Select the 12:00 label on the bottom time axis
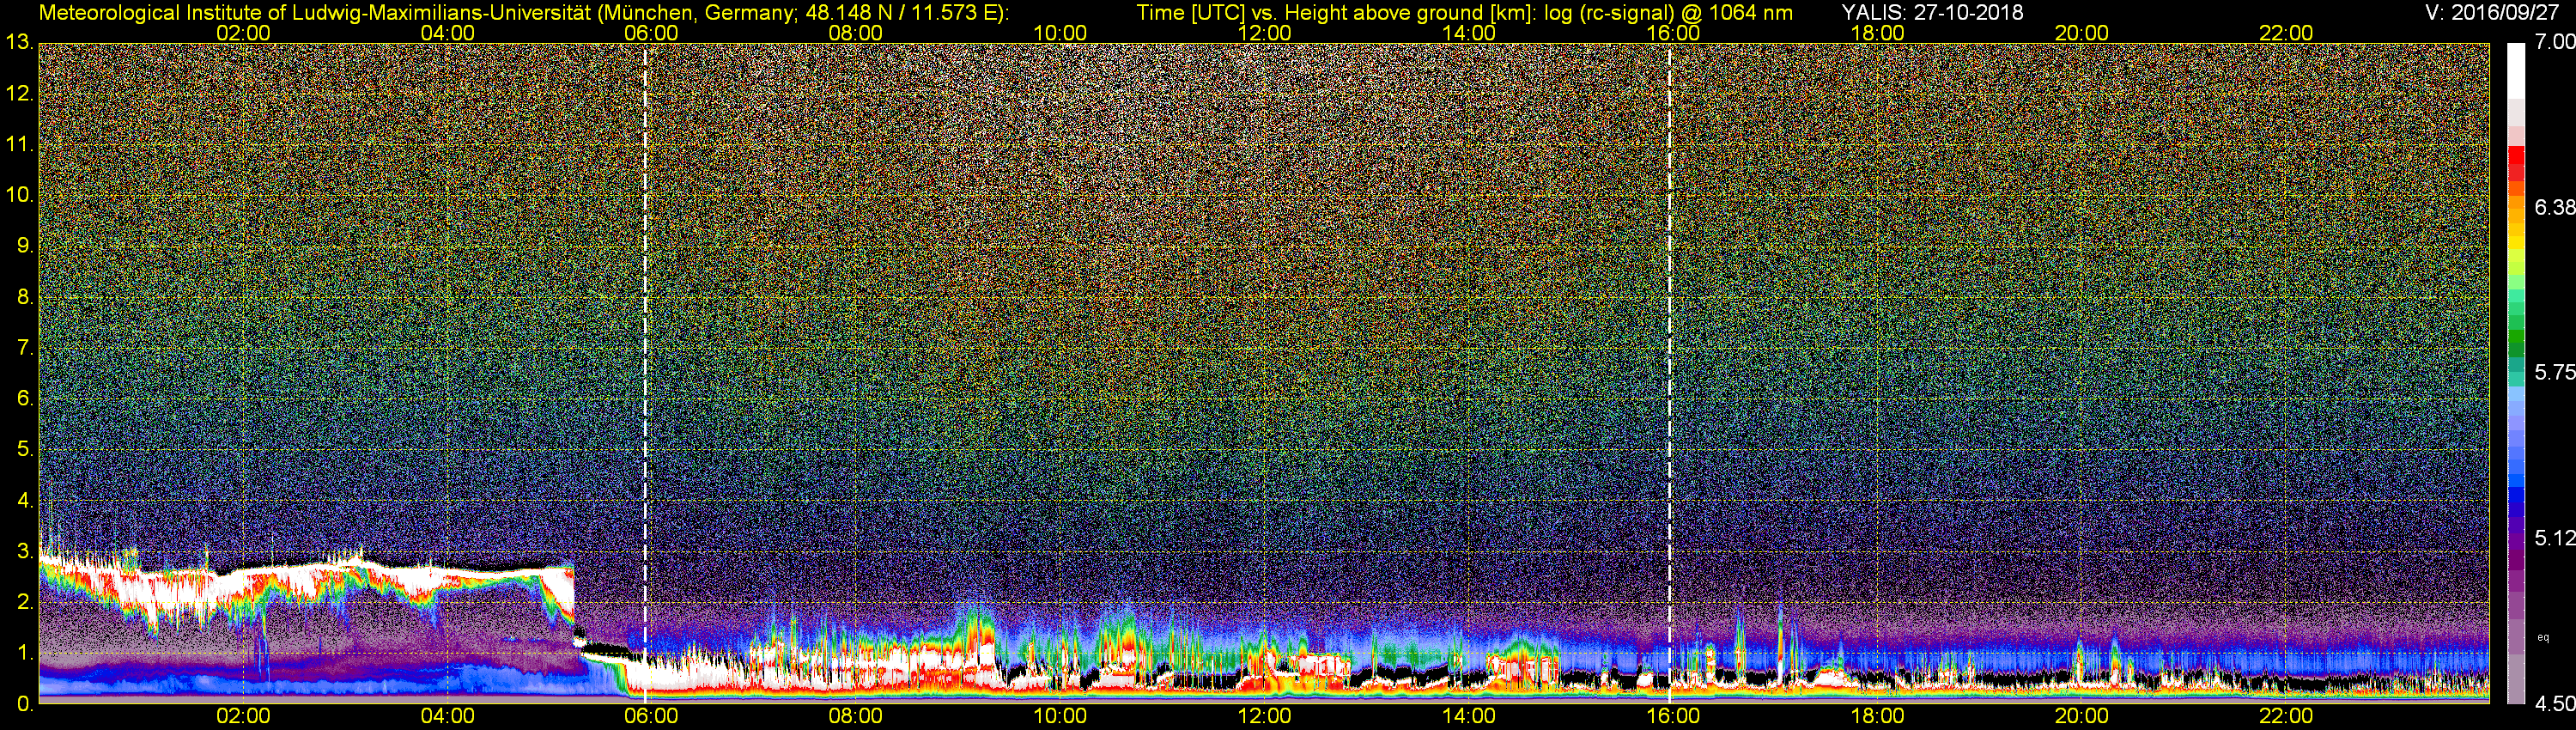The width and height of the screenshot is (2576, 730). (x=1264, y=716)
